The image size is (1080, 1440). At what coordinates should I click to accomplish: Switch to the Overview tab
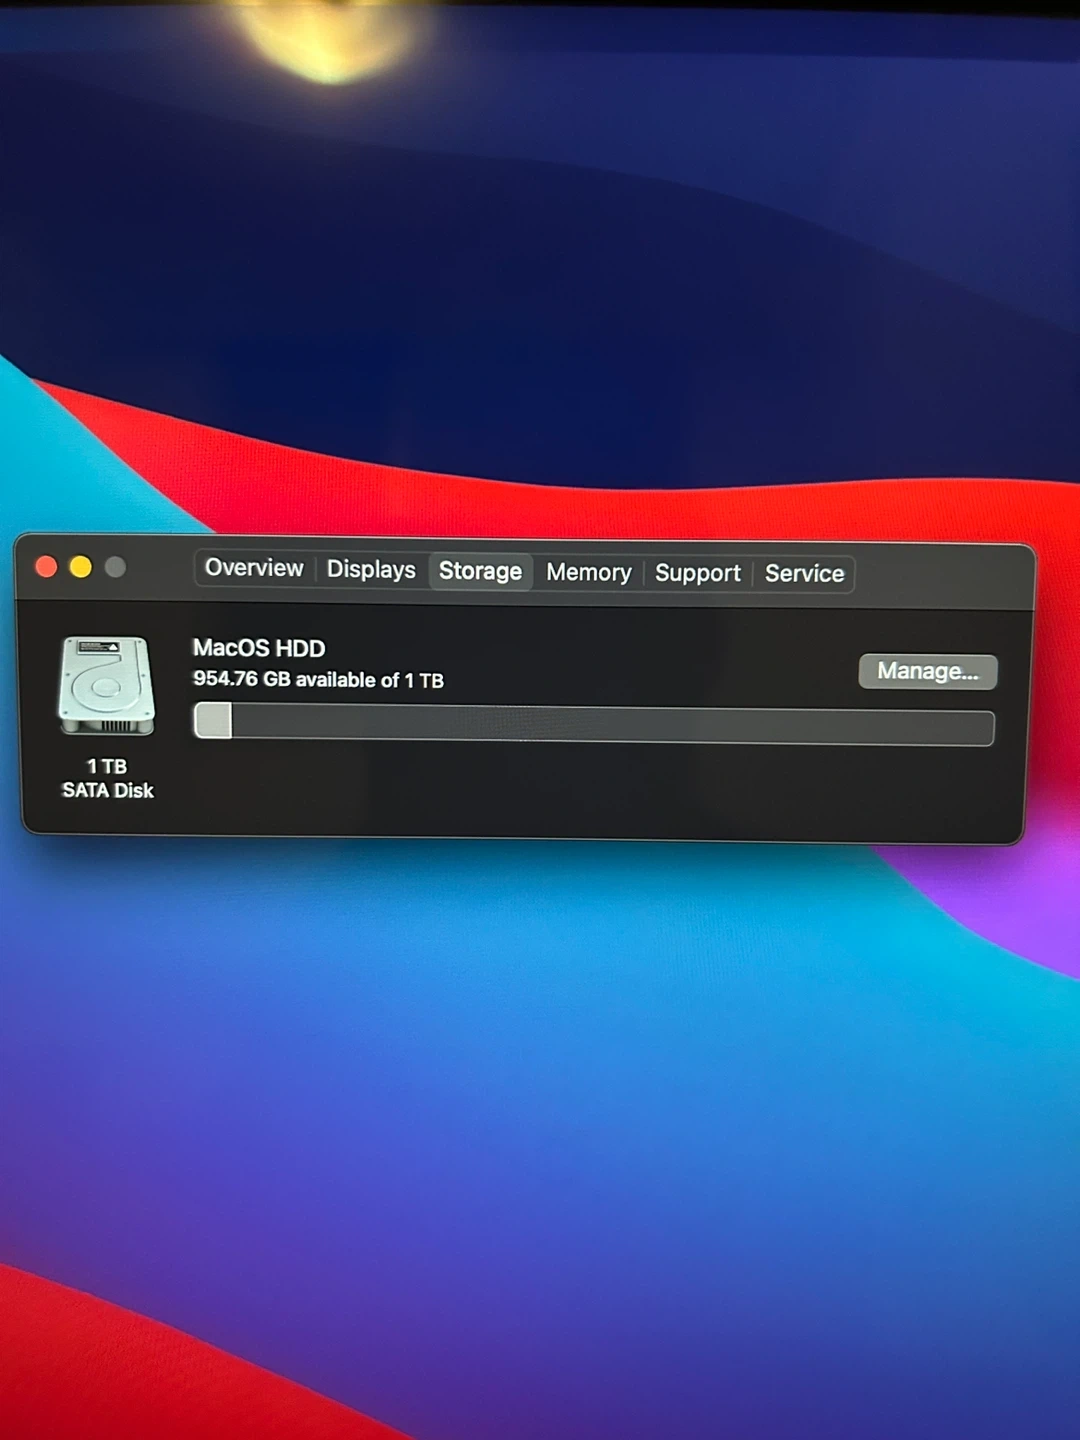pos(254,568)
